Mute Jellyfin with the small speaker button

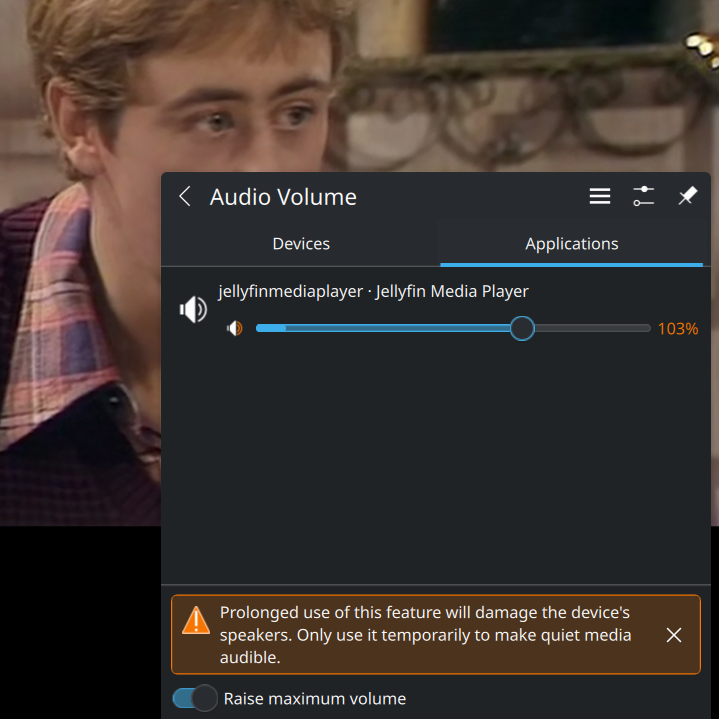pos(235,328)
